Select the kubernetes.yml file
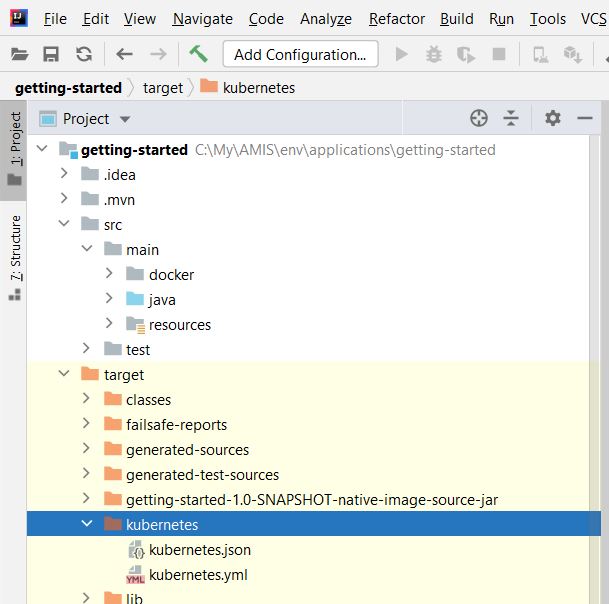Screen dimensions: 609x604 coord(198,575)
